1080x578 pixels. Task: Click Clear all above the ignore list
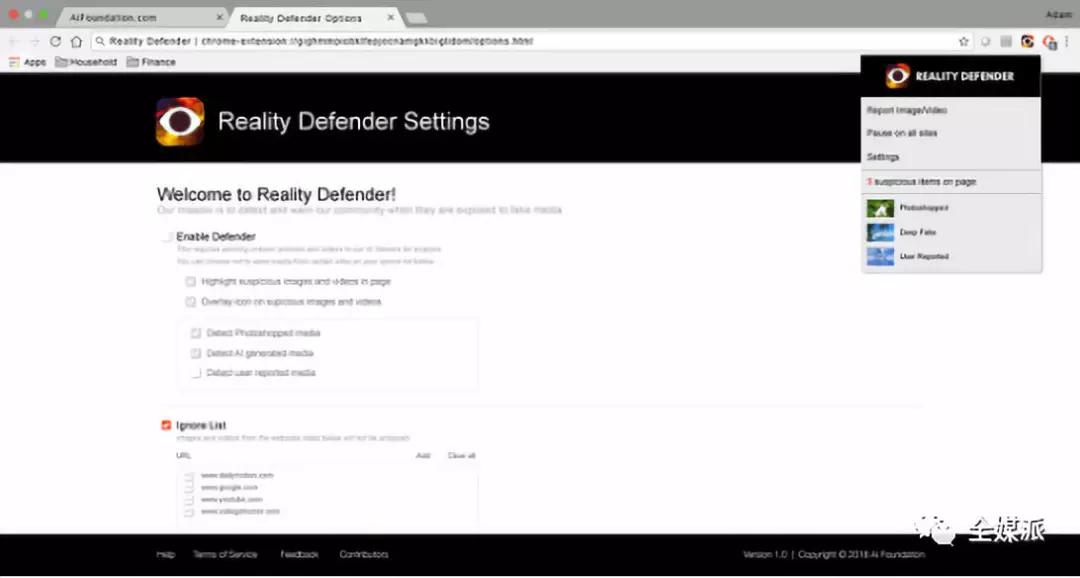(461, 456)
